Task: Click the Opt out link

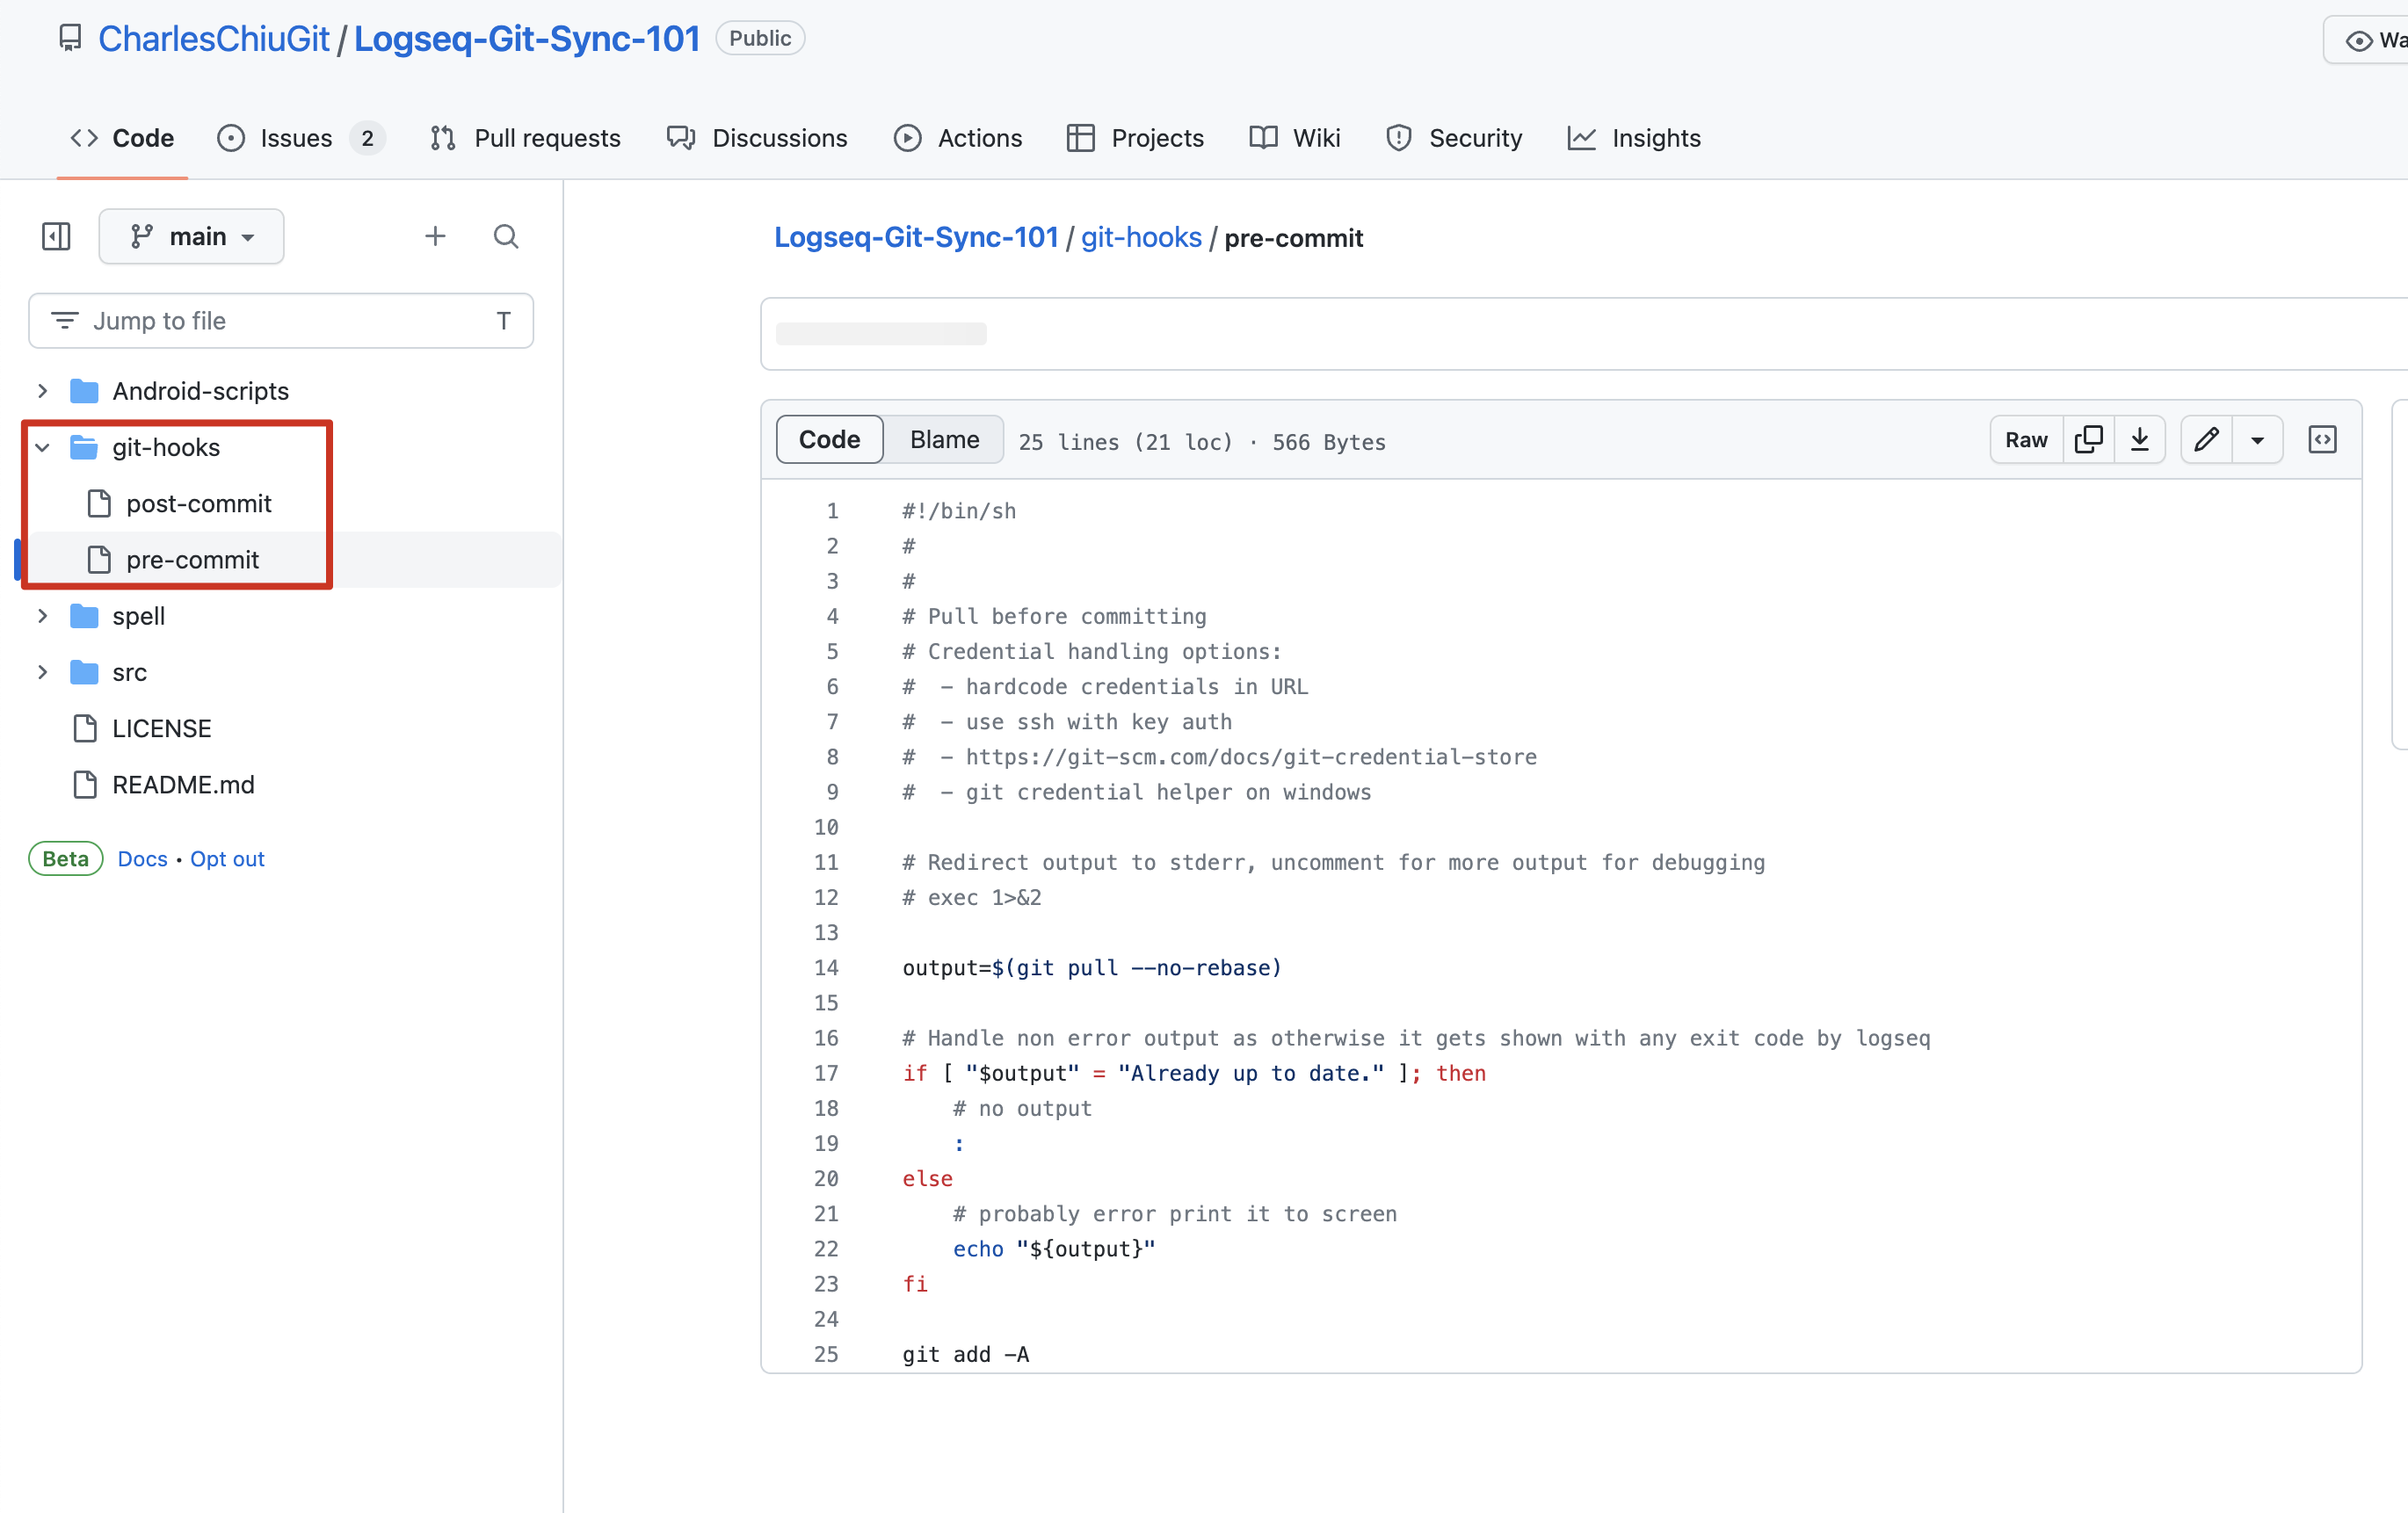Action: point(227,858)
